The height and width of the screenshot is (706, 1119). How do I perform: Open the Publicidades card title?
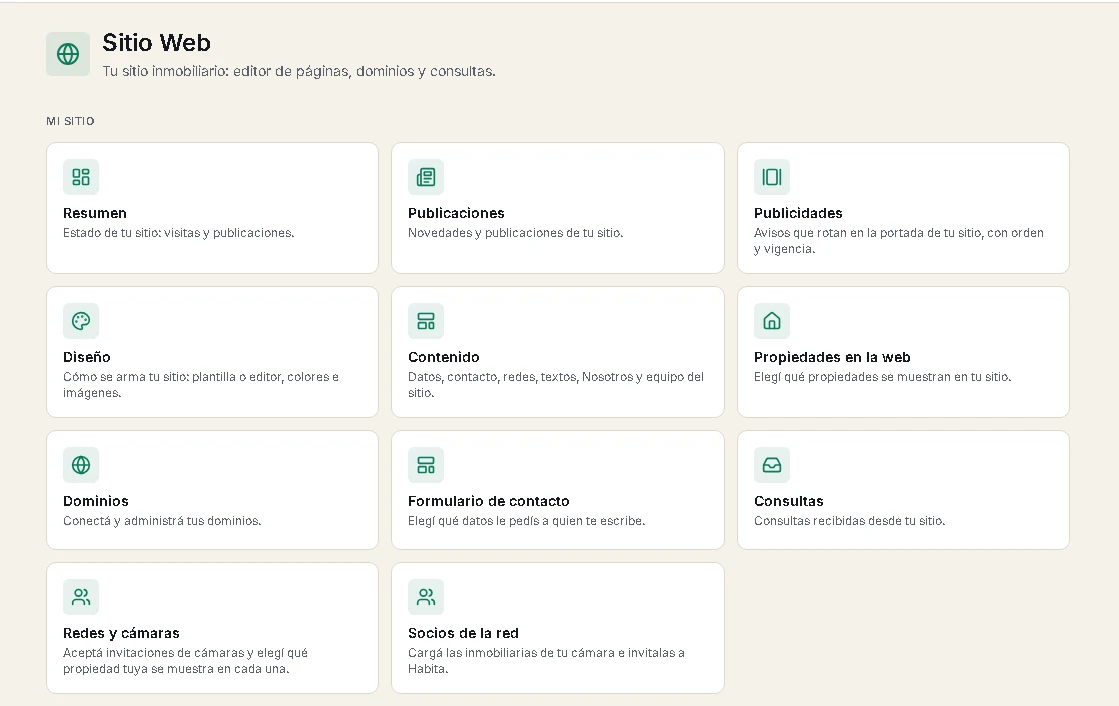pyautogui.click(x=798, y=213)
